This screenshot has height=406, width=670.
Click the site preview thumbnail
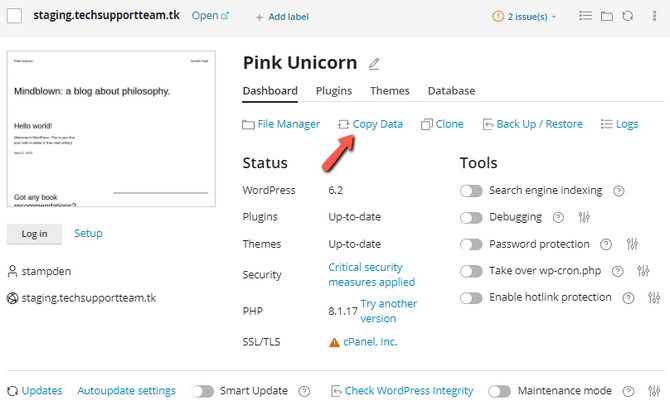112,130
